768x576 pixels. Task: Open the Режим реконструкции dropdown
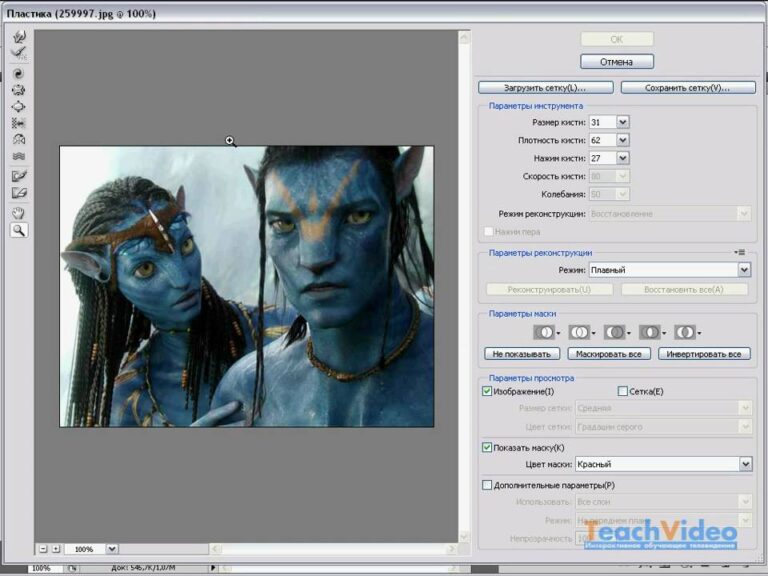point(670,214)
